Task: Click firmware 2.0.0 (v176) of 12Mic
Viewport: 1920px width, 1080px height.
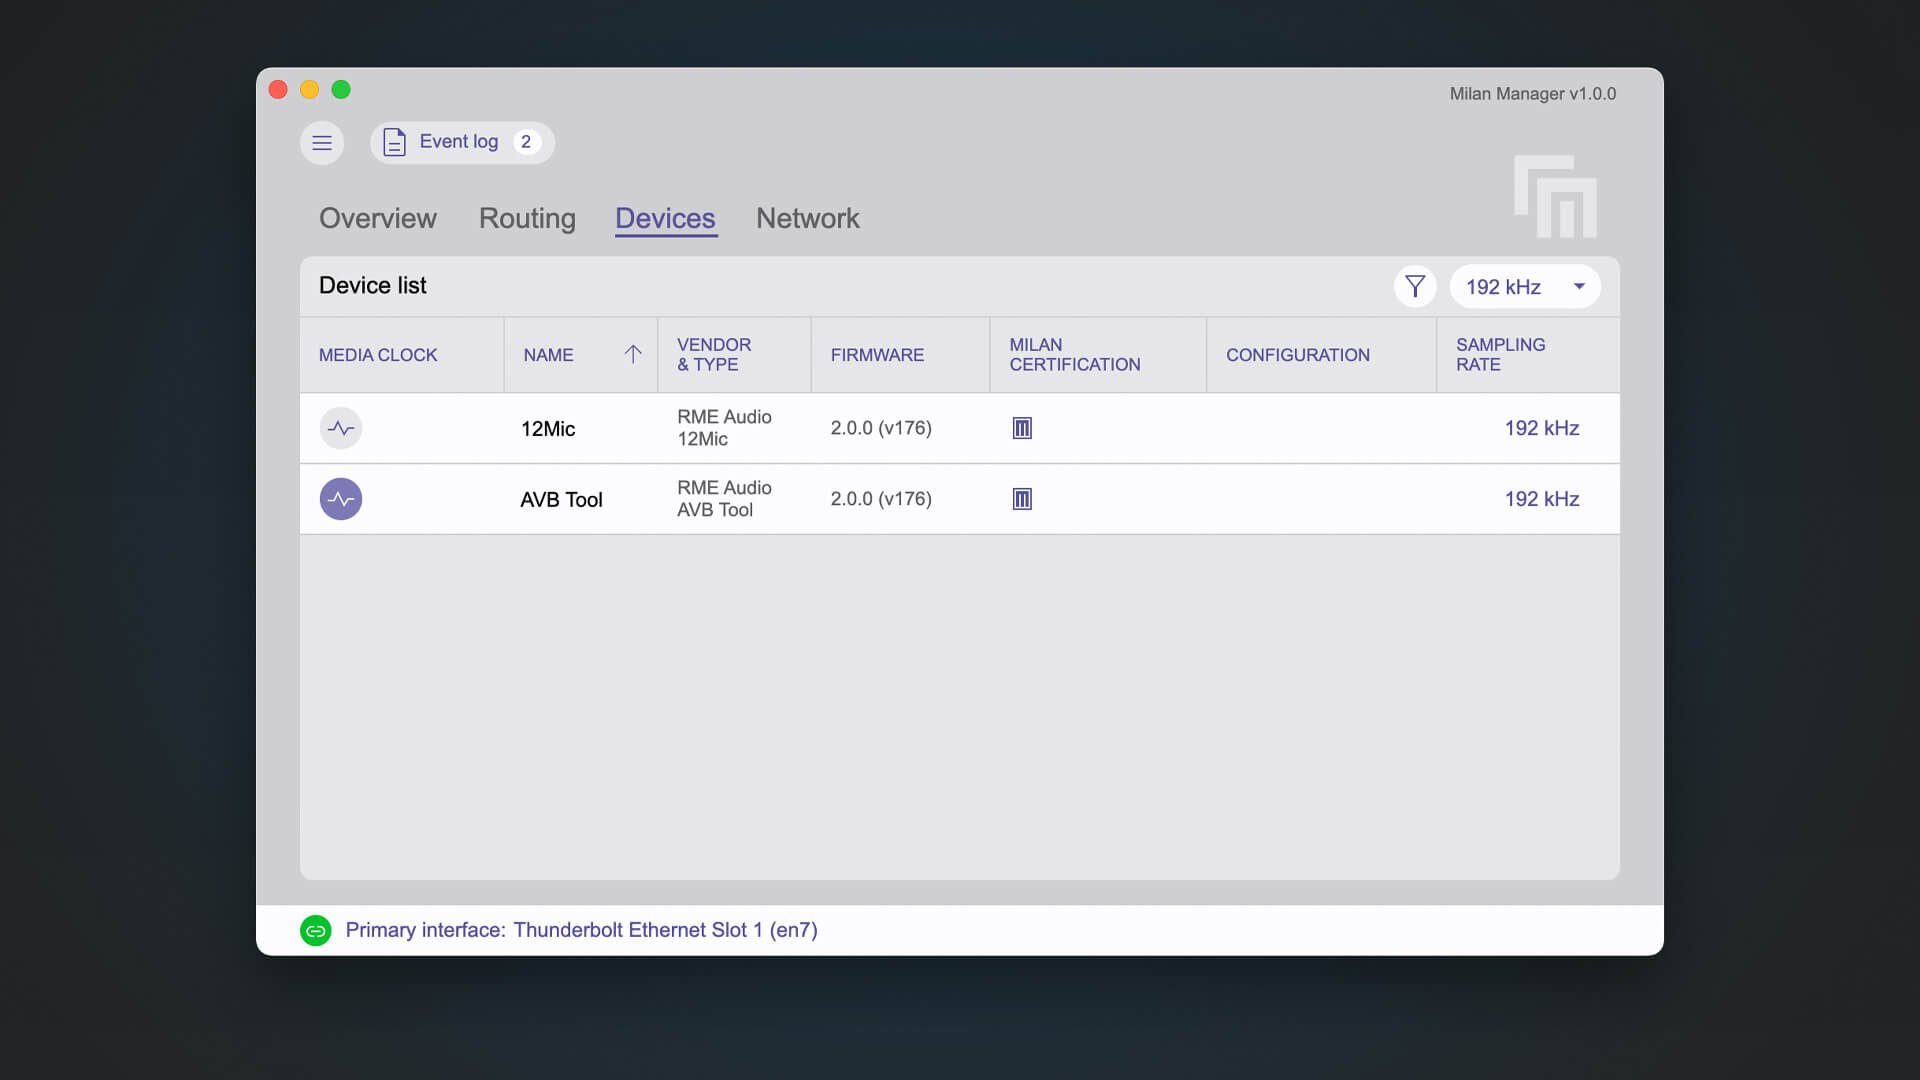Action: click(881, 428)
